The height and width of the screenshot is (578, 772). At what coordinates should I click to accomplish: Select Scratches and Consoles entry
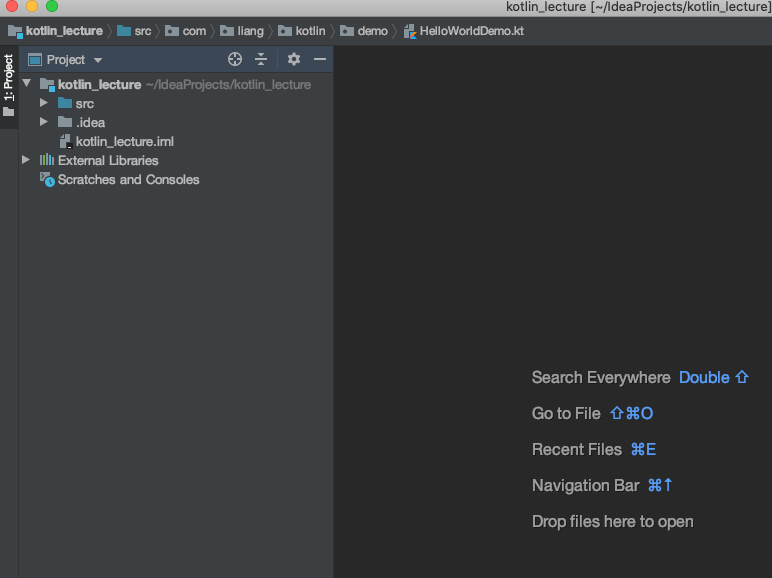click(129, 180)
